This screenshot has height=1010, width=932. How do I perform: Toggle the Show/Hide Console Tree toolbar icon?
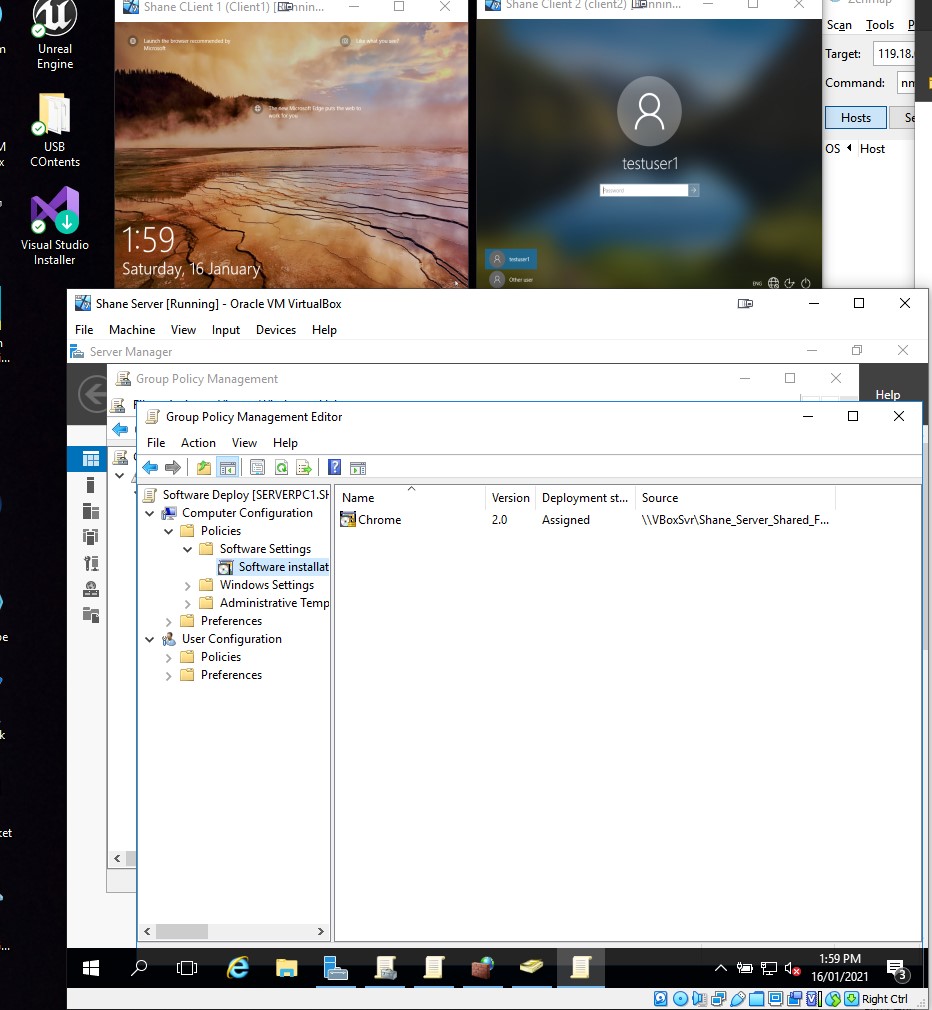pos(227,468)
